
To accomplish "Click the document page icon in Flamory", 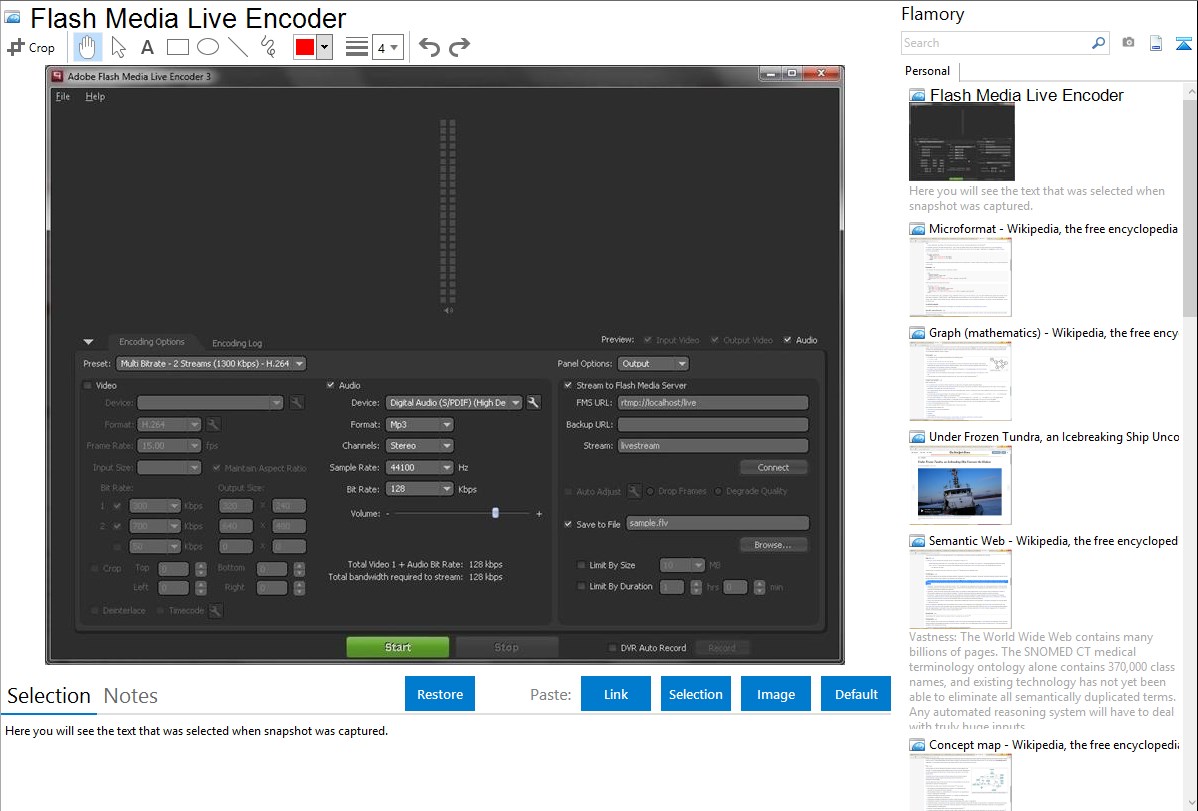I will coord(1156,43).
